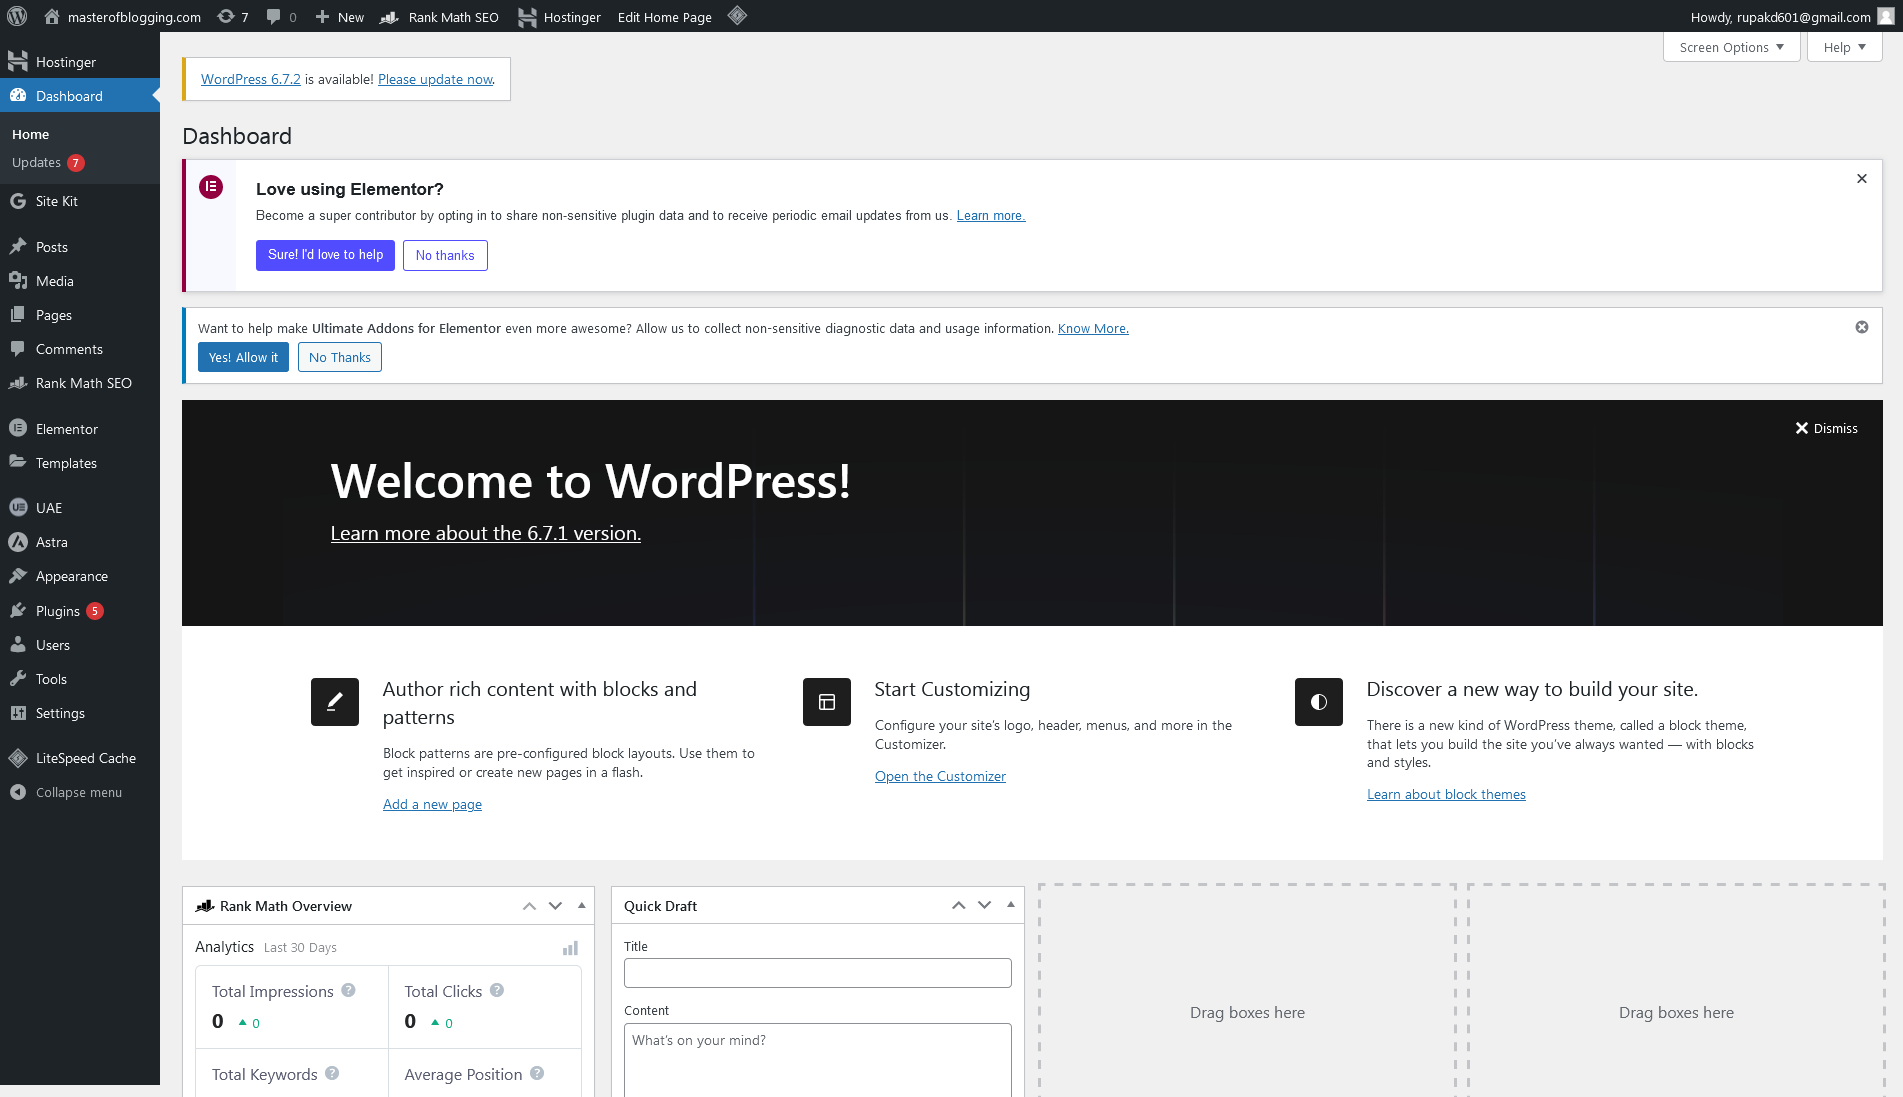The width and height of the screenshot is (1903, 1097).
Task: Open Templates in the sidebar
Action: click(x=80, y=463)
